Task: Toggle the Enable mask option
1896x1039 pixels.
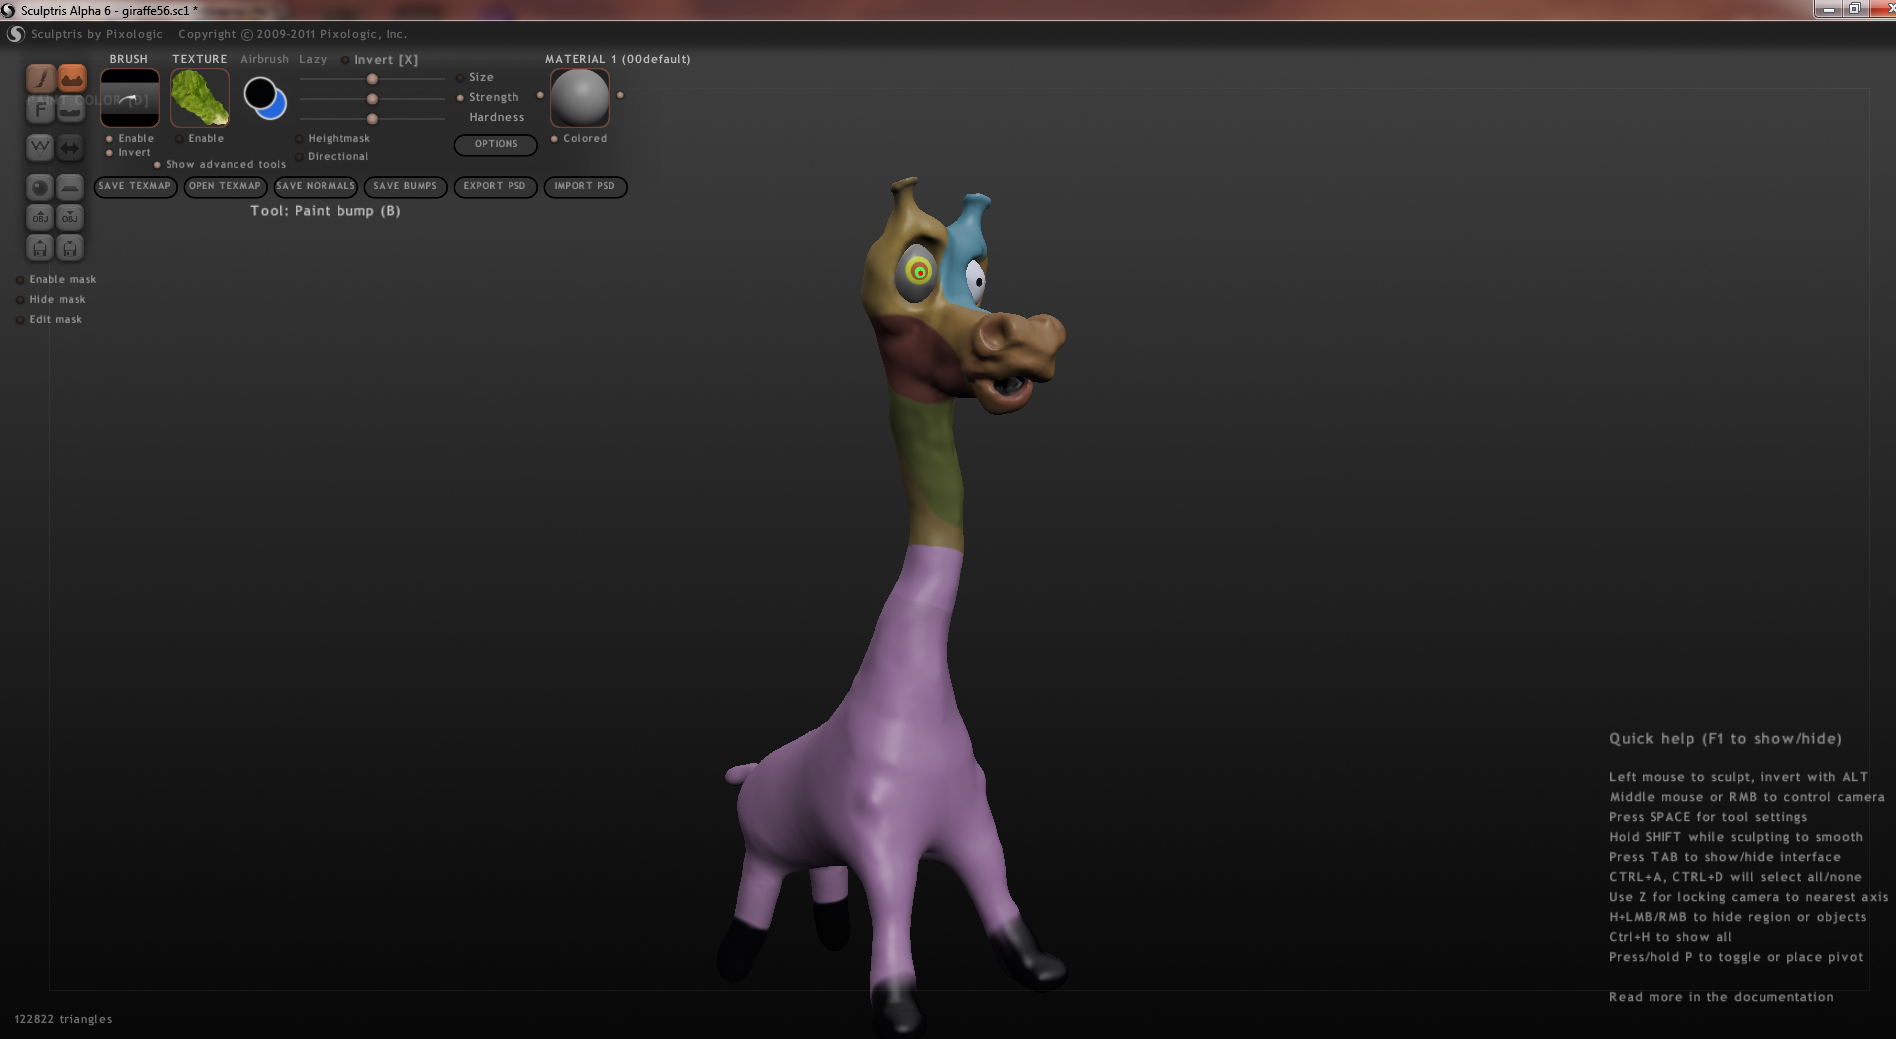Action: pyautogui.click(x=56, y=280)
